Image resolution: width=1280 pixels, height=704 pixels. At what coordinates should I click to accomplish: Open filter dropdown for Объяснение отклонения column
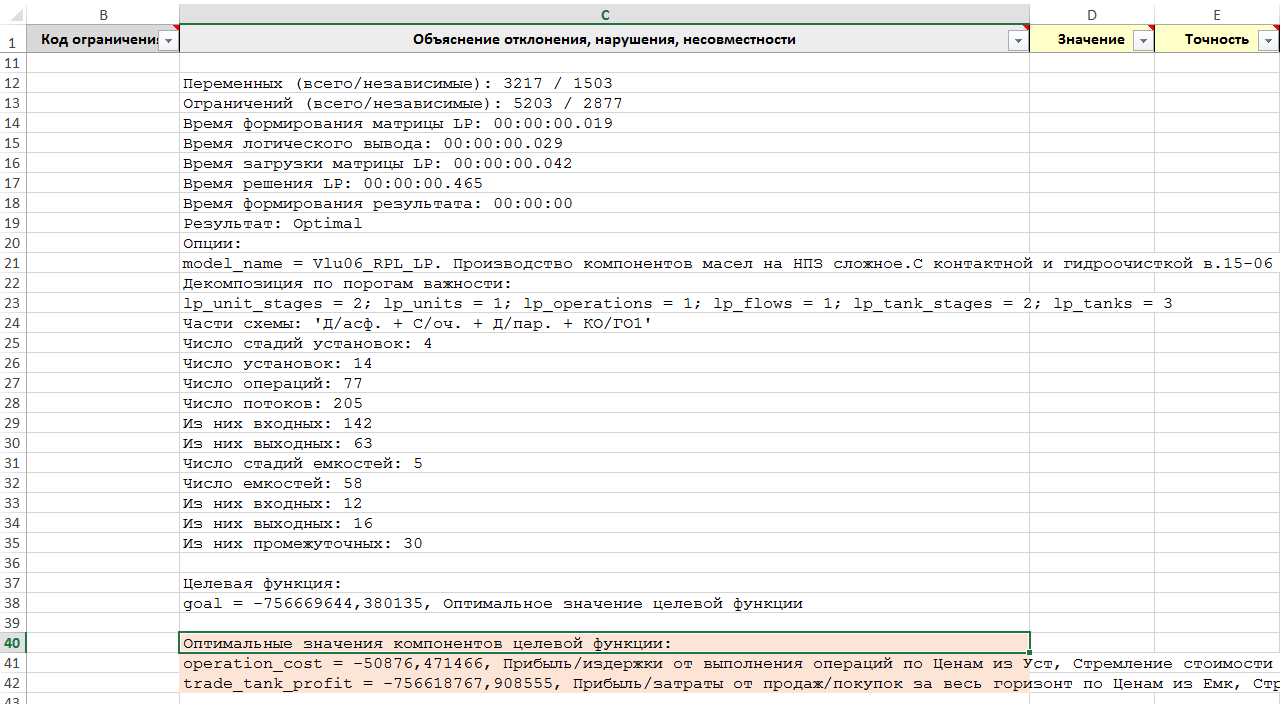[1018, 40]
